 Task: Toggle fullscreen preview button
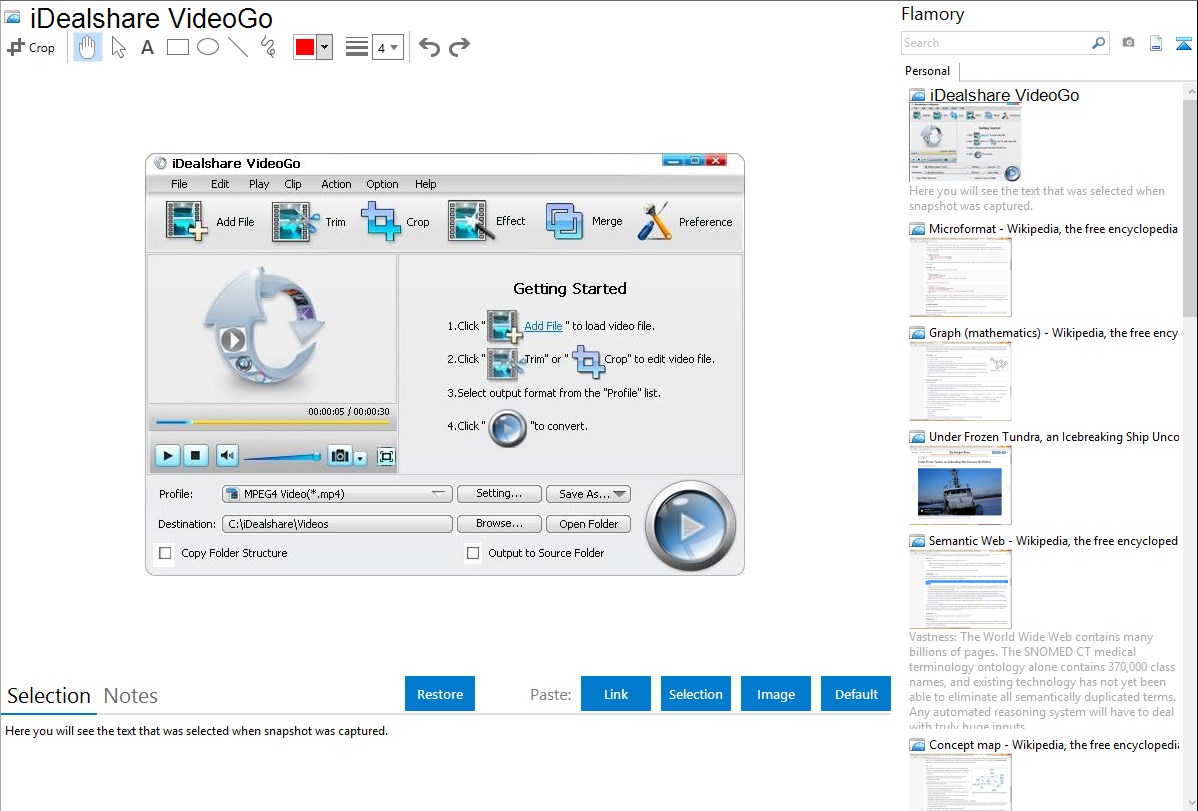pyautogui.click(x=387, y=456)
